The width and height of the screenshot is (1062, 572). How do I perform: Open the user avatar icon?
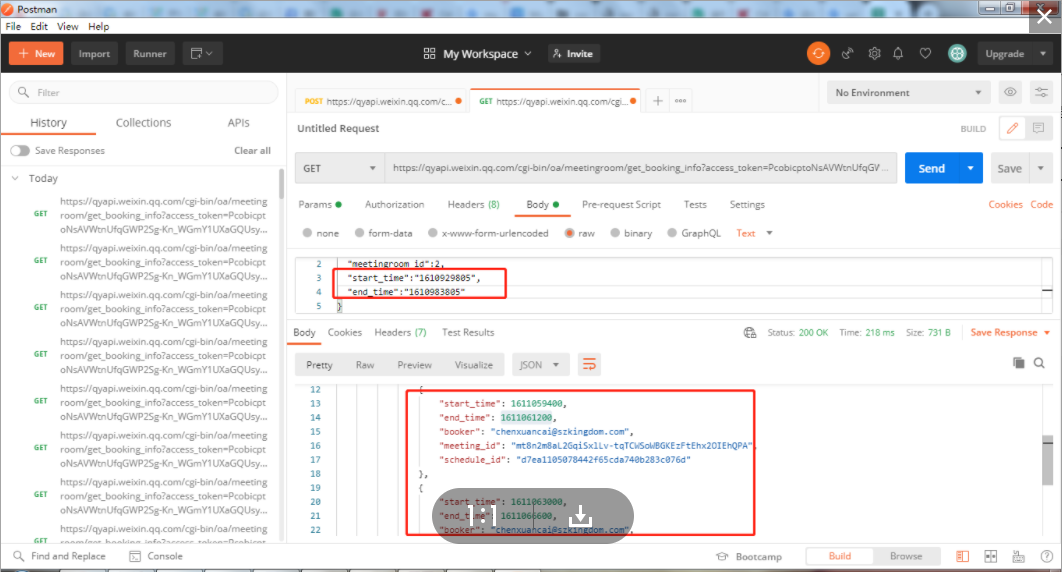[957, 53]
